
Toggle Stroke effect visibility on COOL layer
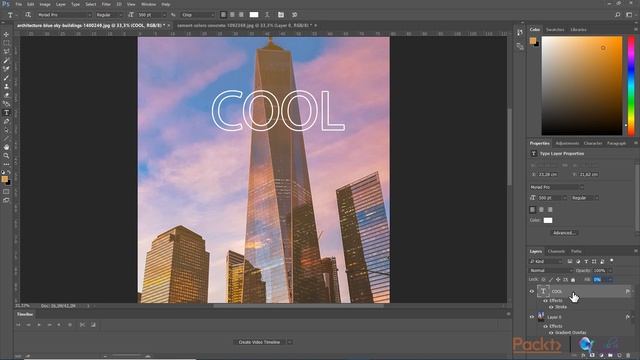click(x=551, y=307)
